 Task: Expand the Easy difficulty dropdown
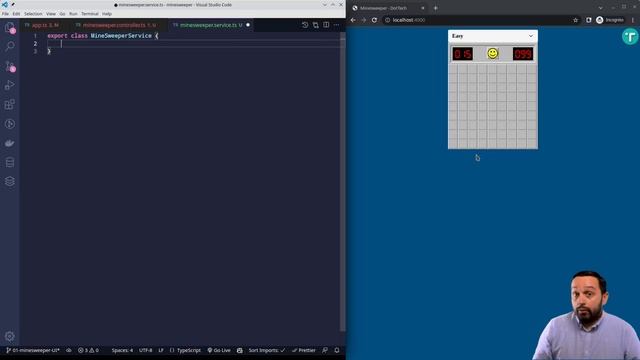(x=493, y=36)
